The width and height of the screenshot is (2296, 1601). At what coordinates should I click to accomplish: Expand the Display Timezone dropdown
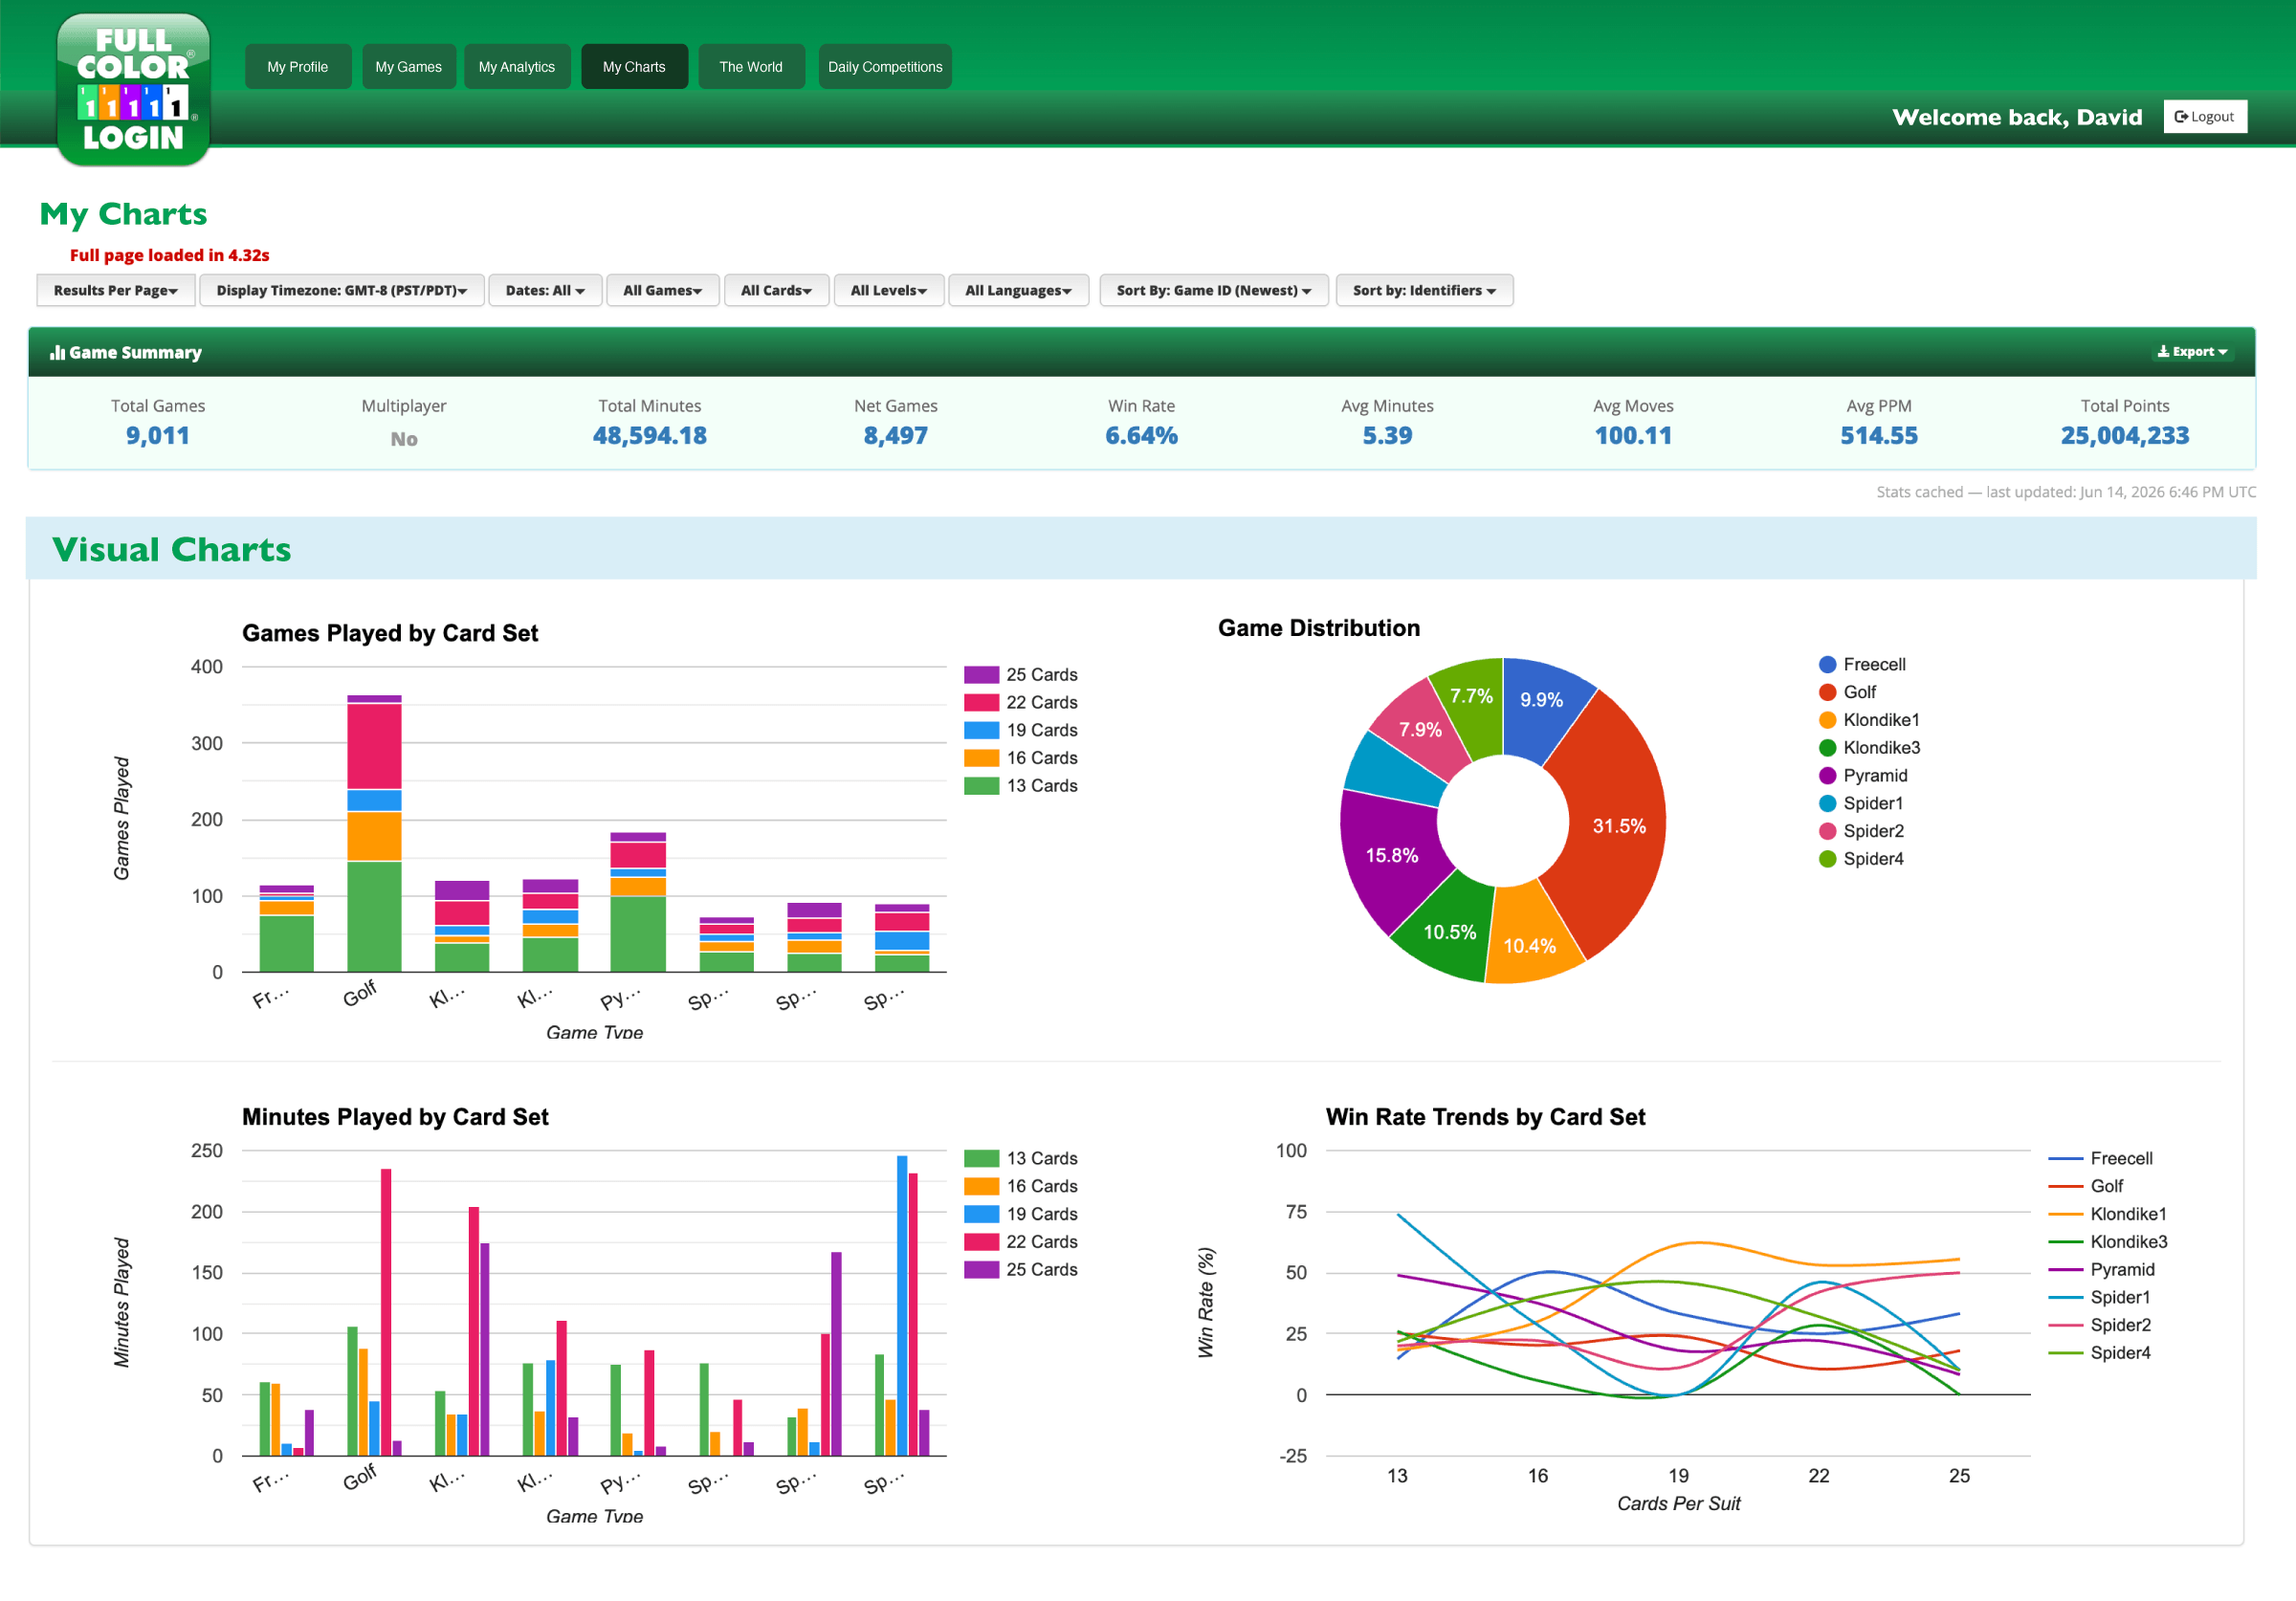[x=341, y=290]
